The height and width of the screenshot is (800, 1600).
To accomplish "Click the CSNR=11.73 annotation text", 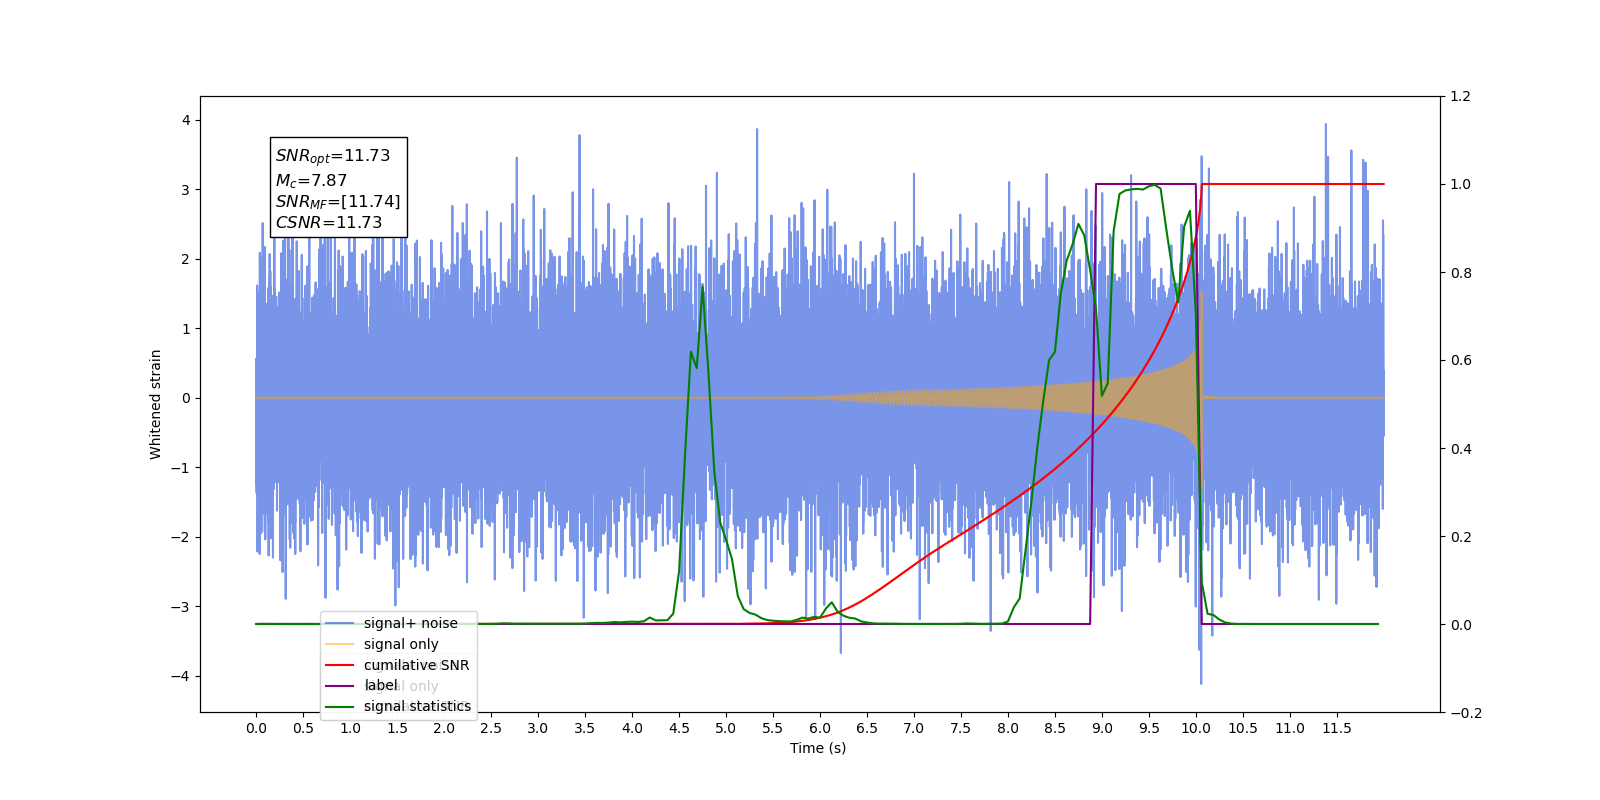I will [x=329, y=223].
